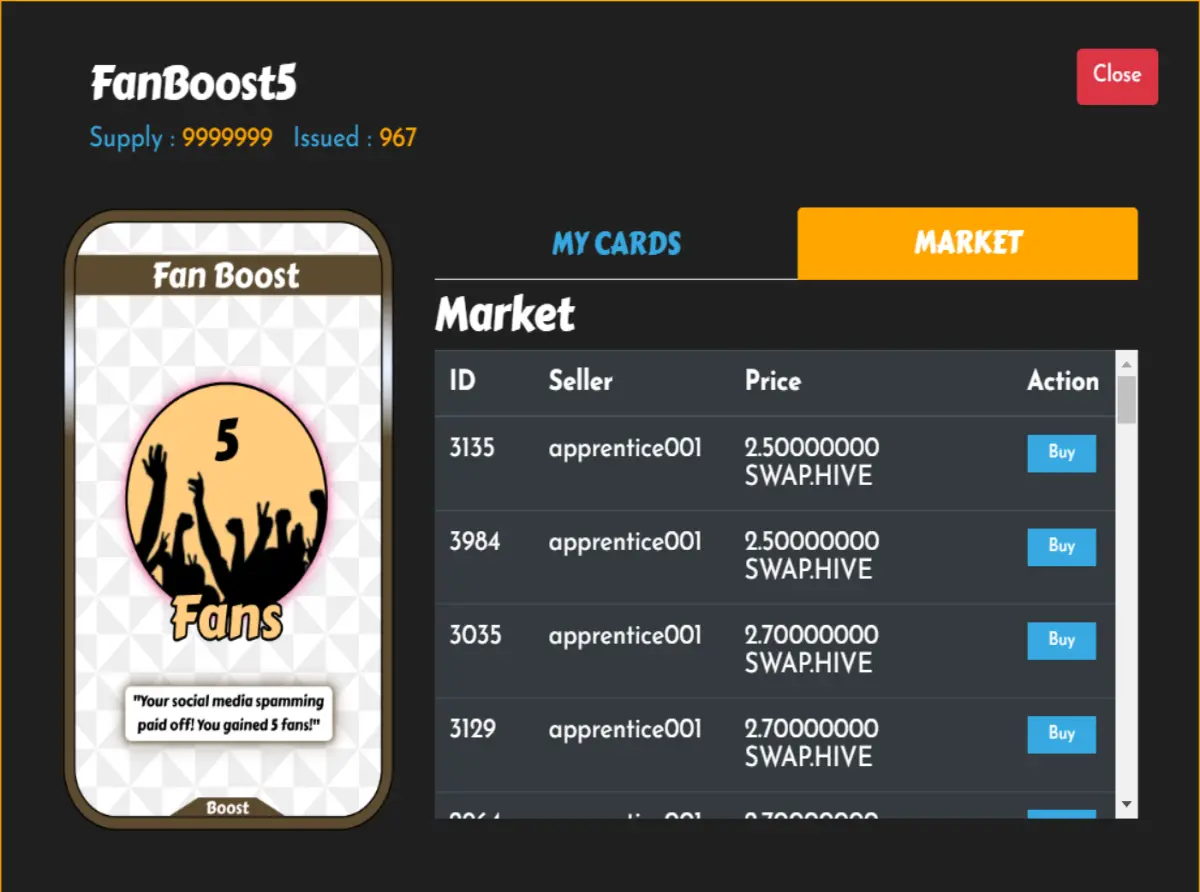Click the Seller column header
The width and height of the screenshot is (1200, 892).
click(x=580, y=381)
